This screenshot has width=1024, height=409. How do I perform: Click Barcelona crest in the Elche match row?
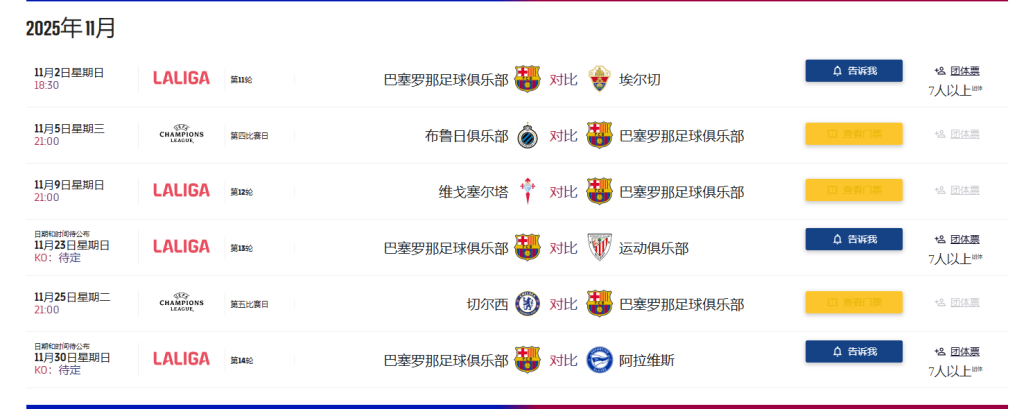coord(527,79)
